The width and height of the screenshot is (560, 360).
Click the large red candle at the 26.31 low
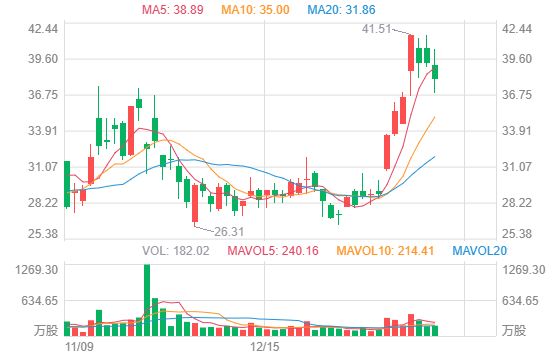tap(195, 203)
